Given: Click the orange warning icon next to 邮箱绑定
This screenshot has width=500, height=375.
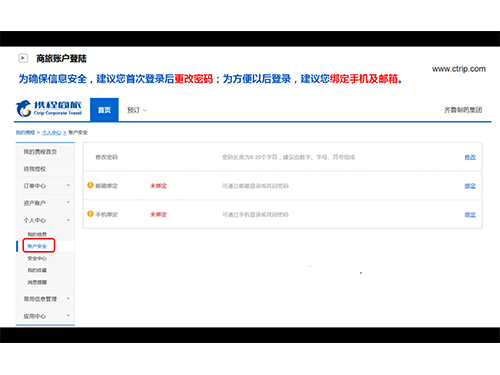Looking at the screenshot, I should tap(90, 185).
